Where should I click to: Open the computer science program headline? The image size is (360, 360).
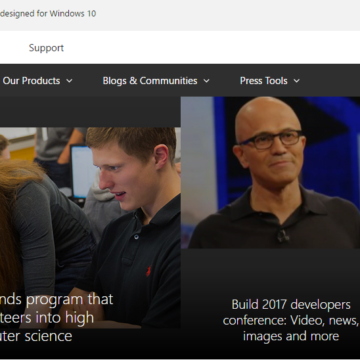(57, 318)
